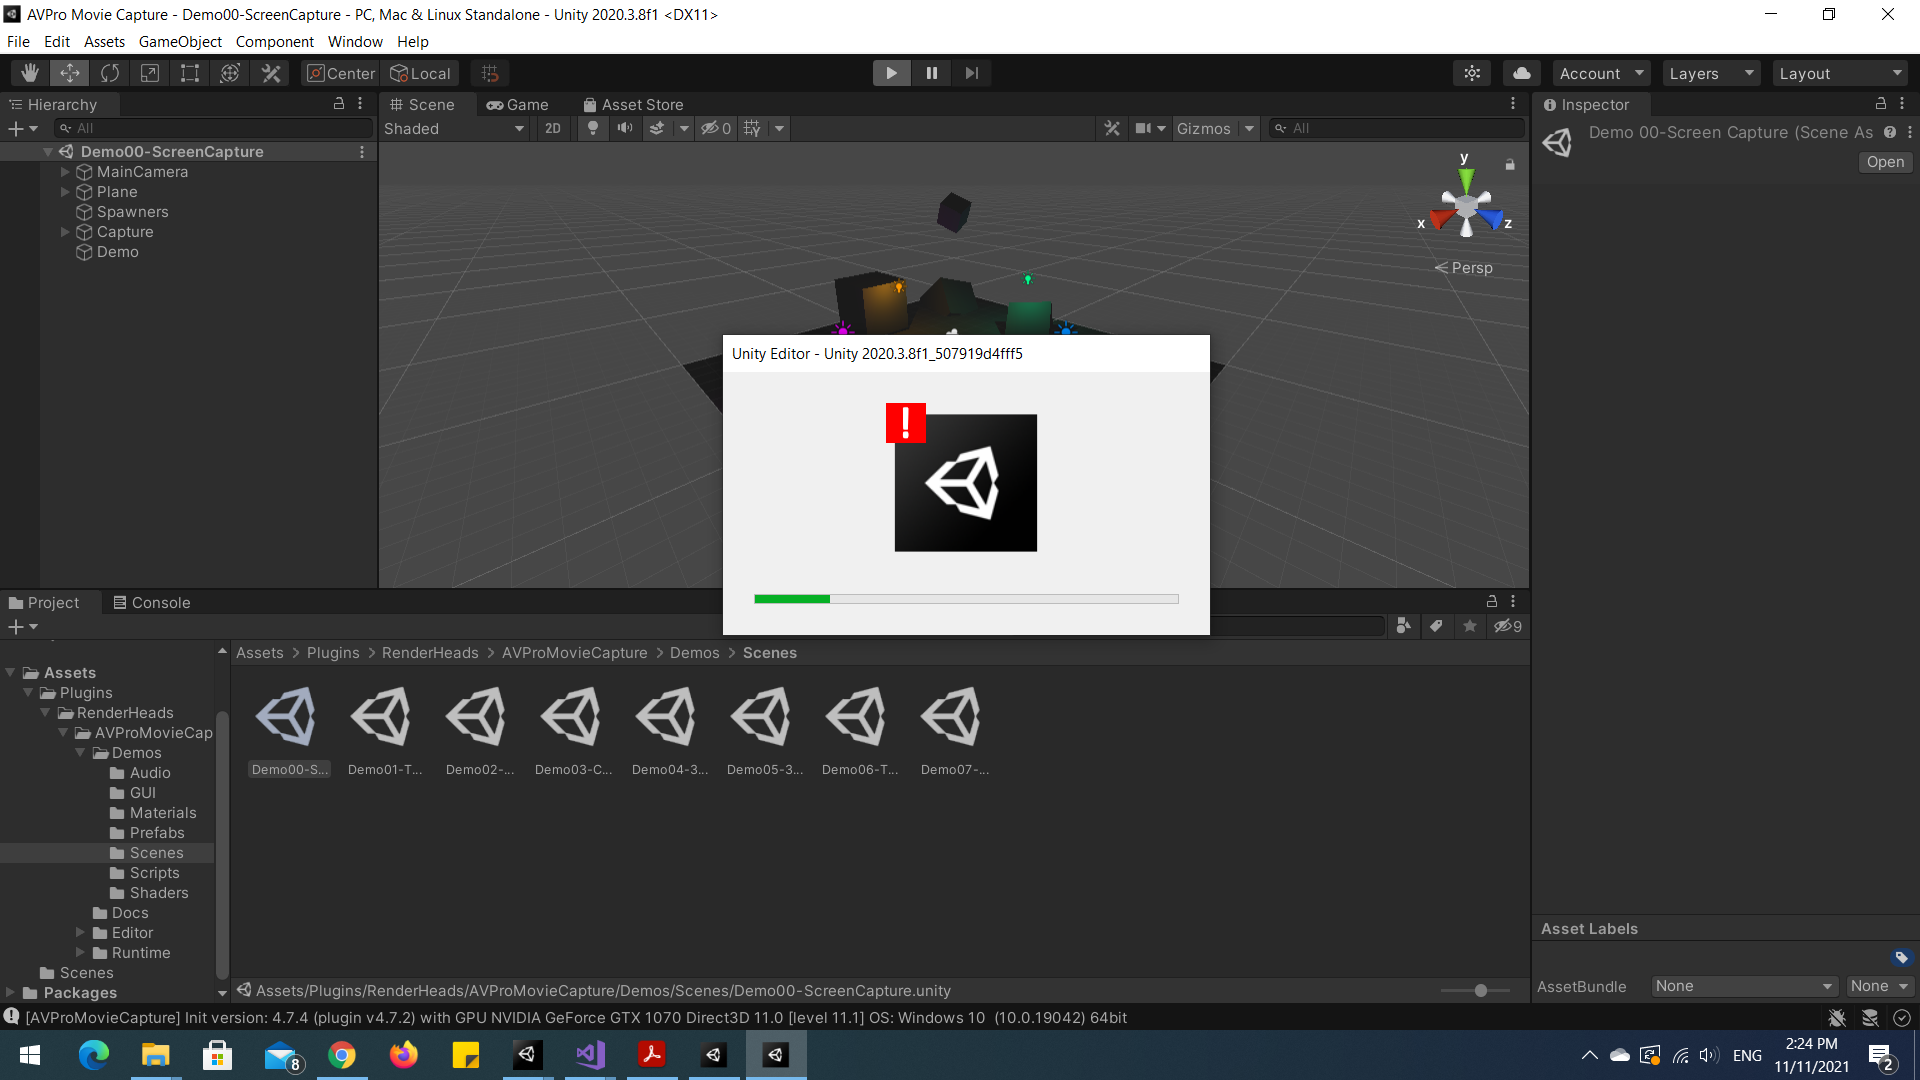The image size is (1920, 1080).
Task: Select the Hand tool for panning
Action: (x=29, y=72)
